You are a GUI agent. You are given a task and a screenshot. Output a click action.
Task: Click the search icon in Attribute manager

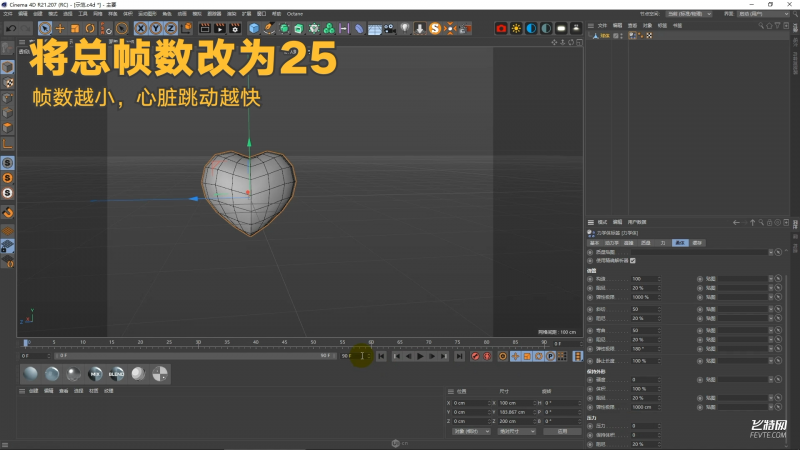[x=761, y=222]
